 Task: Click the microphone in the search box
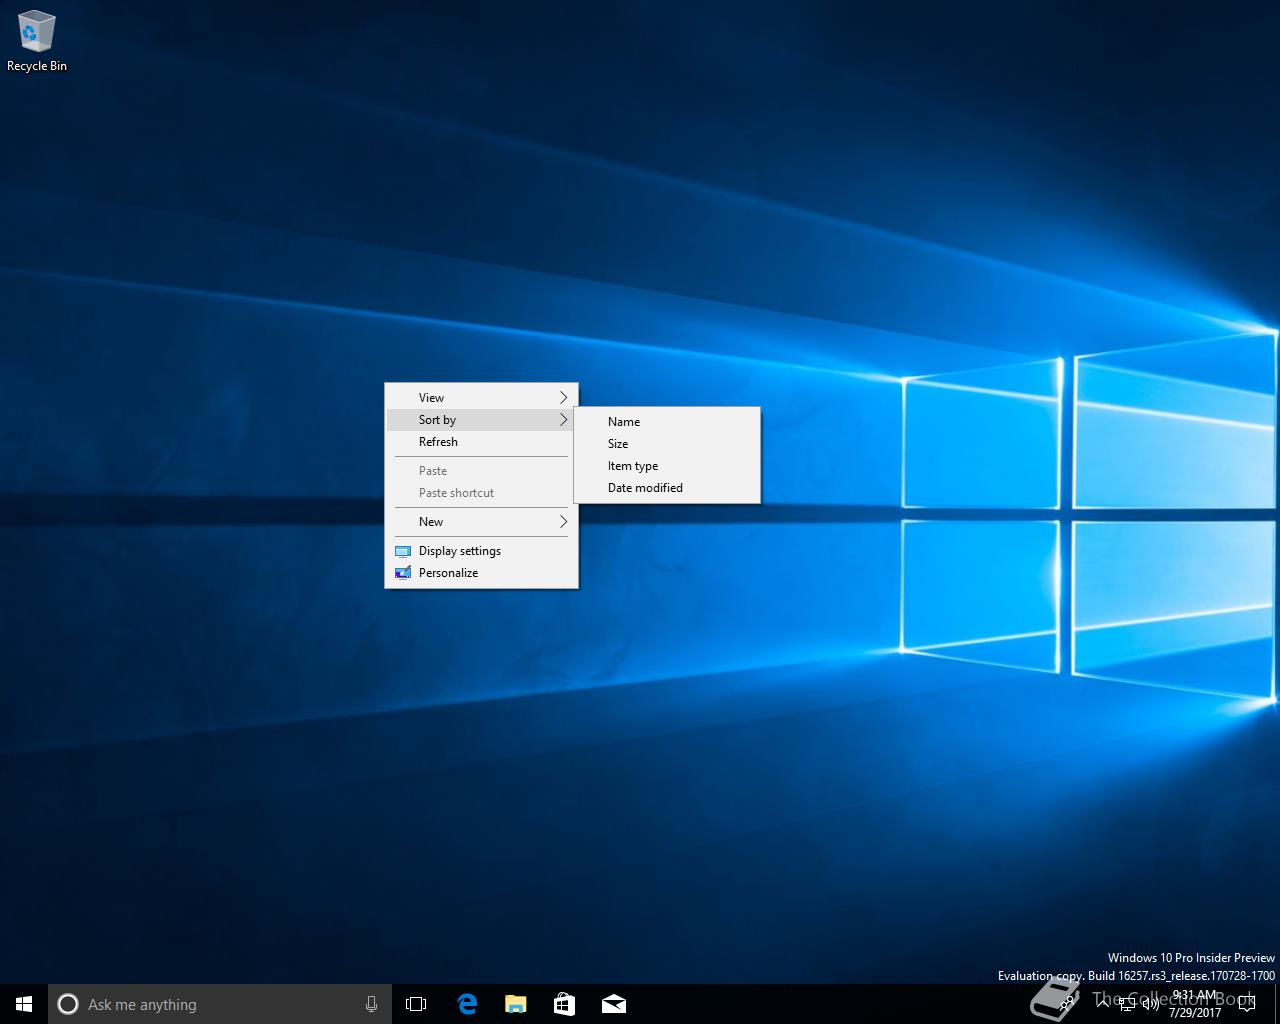pyautogui.click(x=371, y=1004)
